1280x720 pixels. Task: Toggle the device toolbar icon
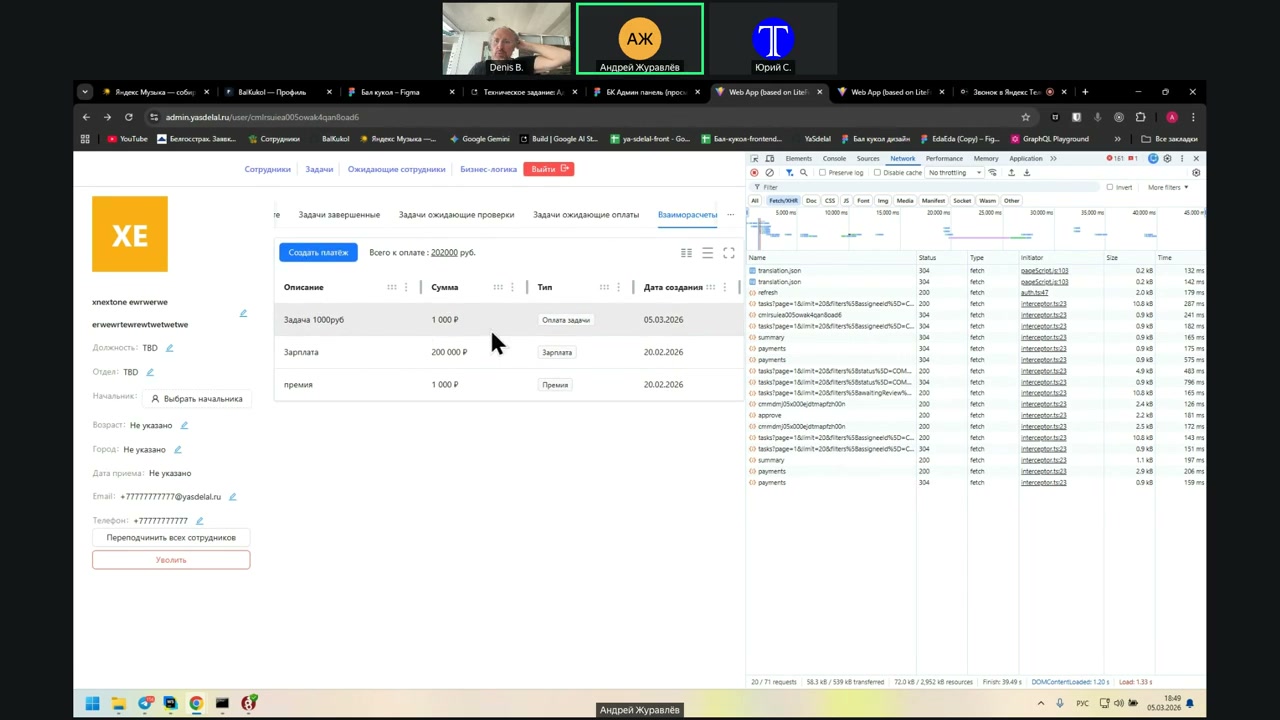point(769,159)
